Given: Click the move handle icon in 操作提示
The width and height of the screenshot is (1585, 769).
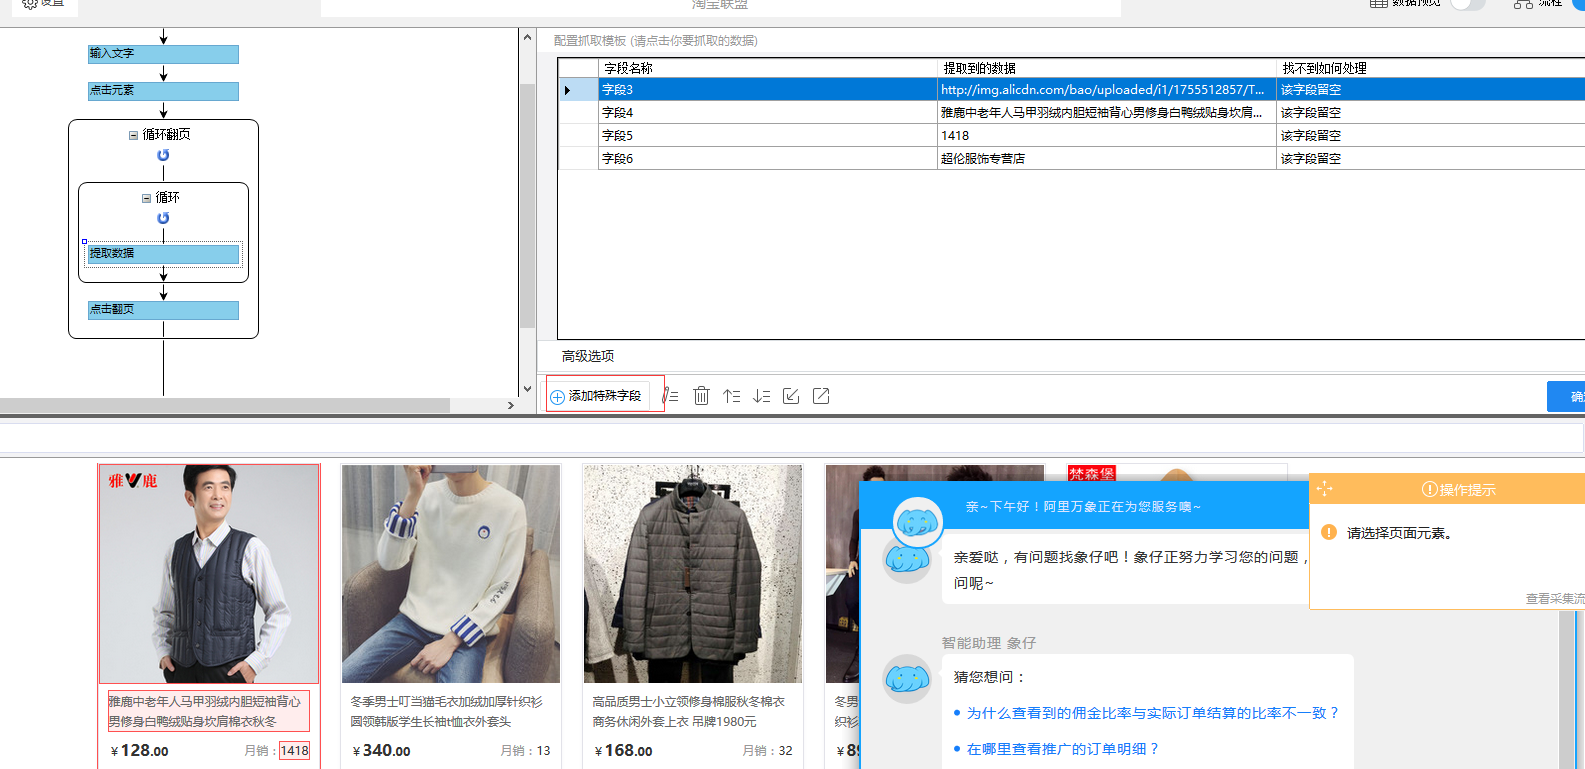Looking at the screenshot, I should (1325, 489).
